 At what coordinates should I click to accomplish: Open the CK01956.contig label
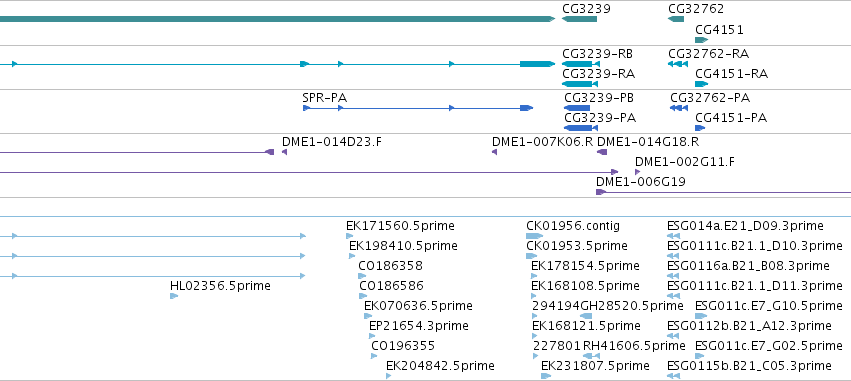pos(573,226)
